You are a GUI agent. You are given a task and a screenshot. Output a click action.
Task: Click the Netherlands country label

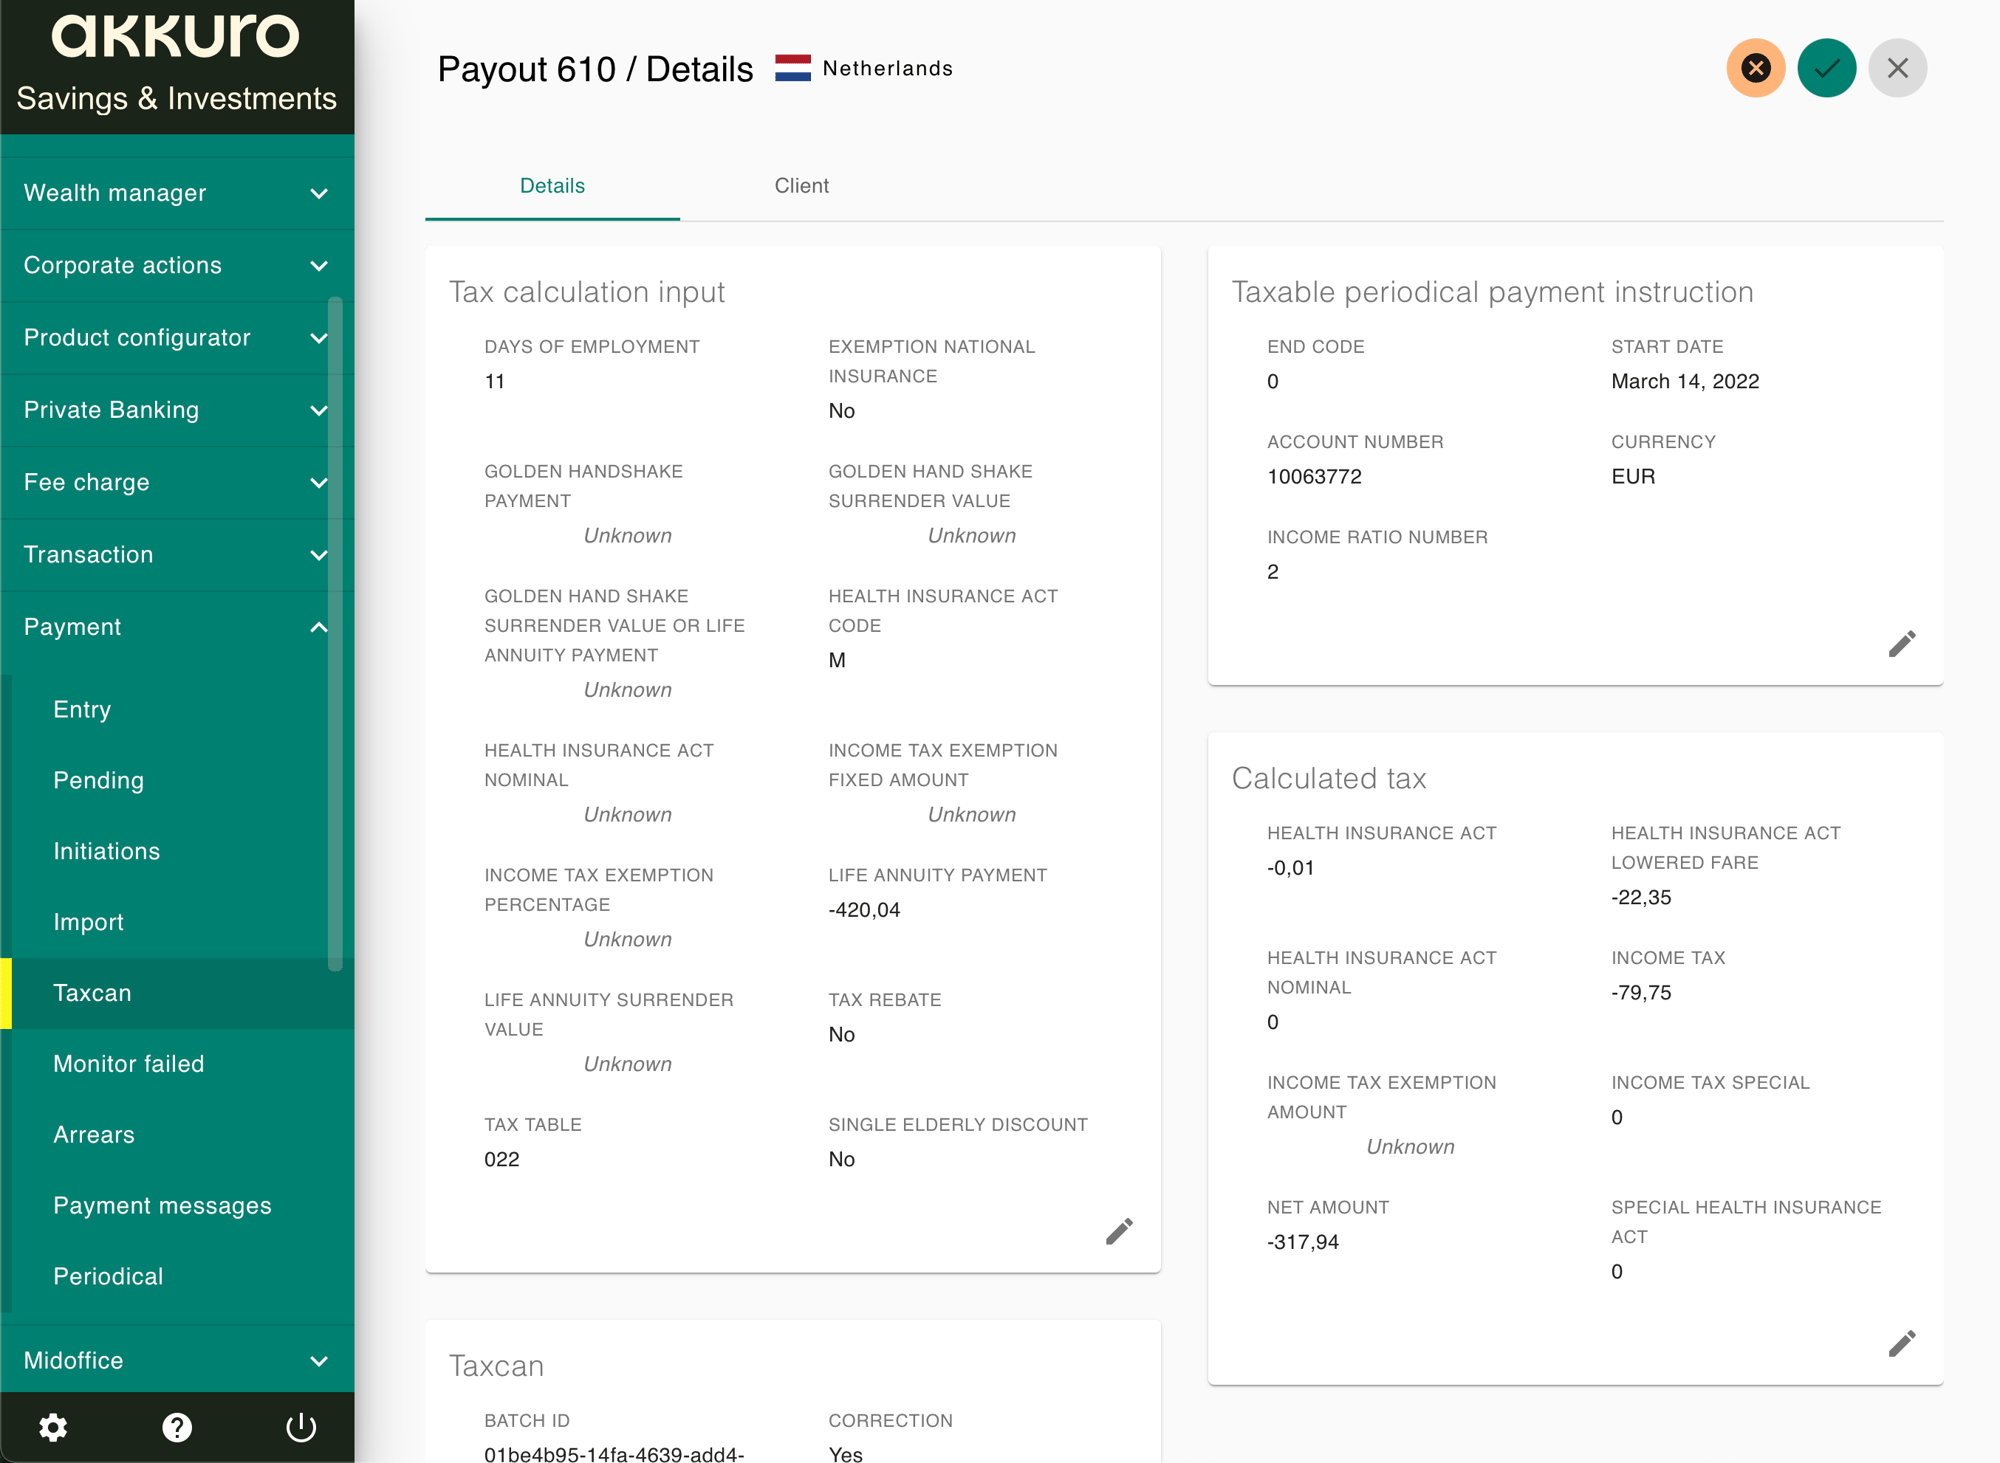[x=887, y=68]
